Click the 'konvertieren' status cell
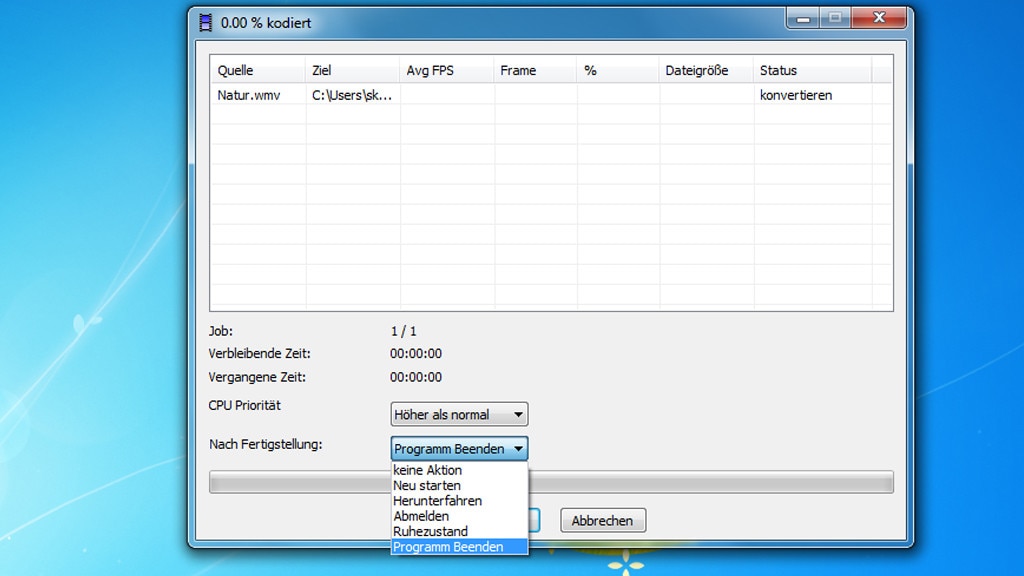Image resolution: width=1024 pixels, height=576 pixels. (x=795, y=95)
